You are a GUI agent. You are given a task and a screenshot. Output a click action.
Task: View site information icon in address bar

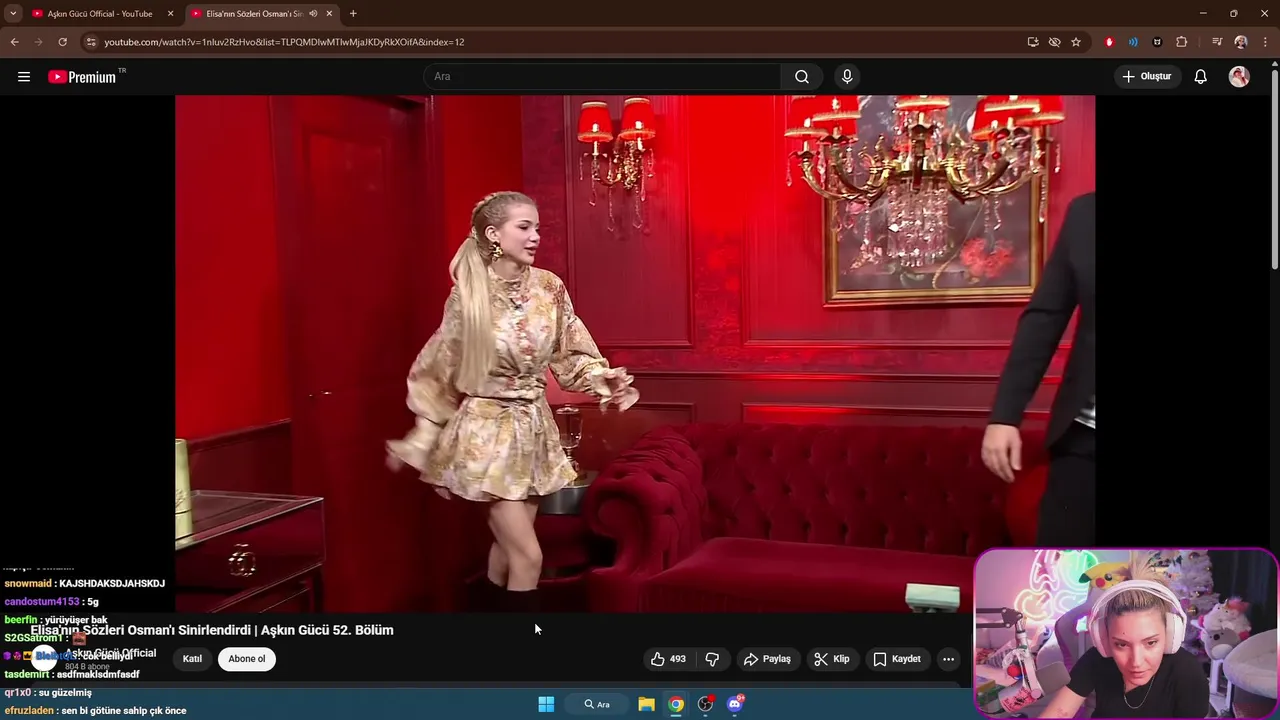click(91, 42)
